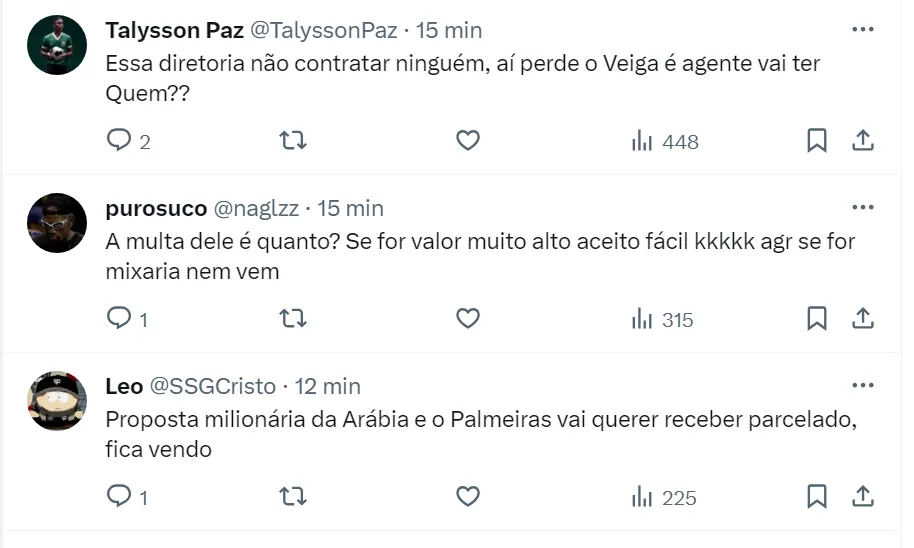Image resolution: width=914 pixels, height=548 pixels.
Task: Open more options on Talysson Paz's tweet
Action: [x=862, y=30]
